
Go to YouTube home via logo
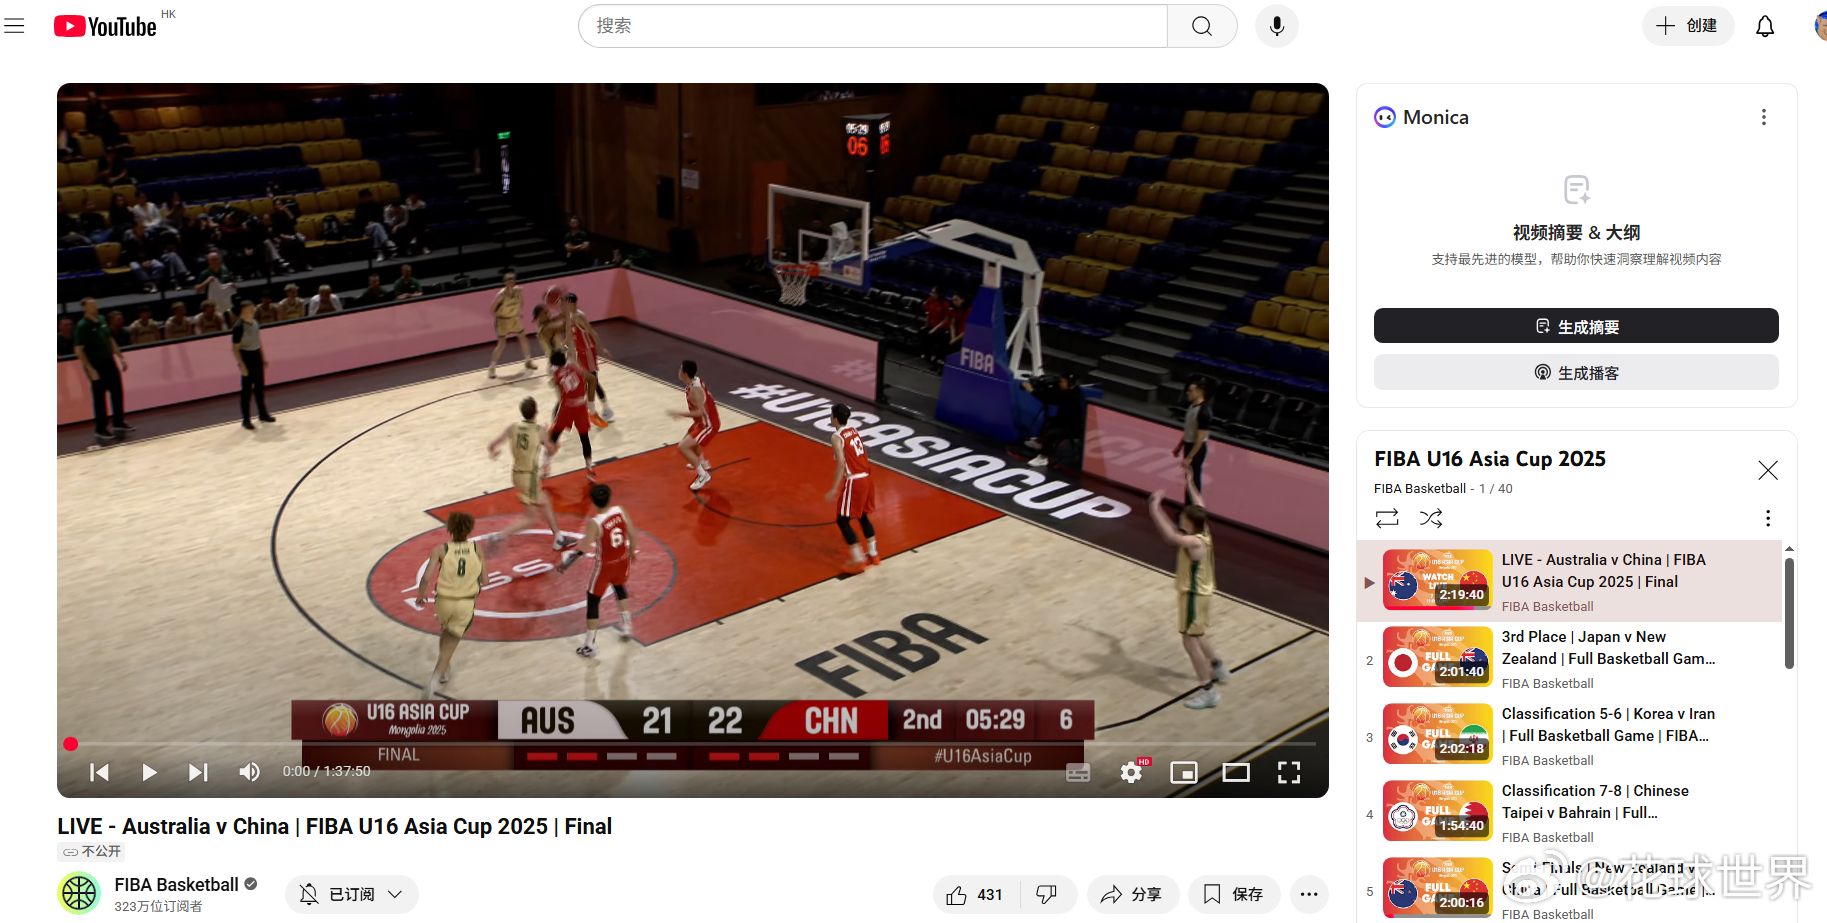point(106,26)
